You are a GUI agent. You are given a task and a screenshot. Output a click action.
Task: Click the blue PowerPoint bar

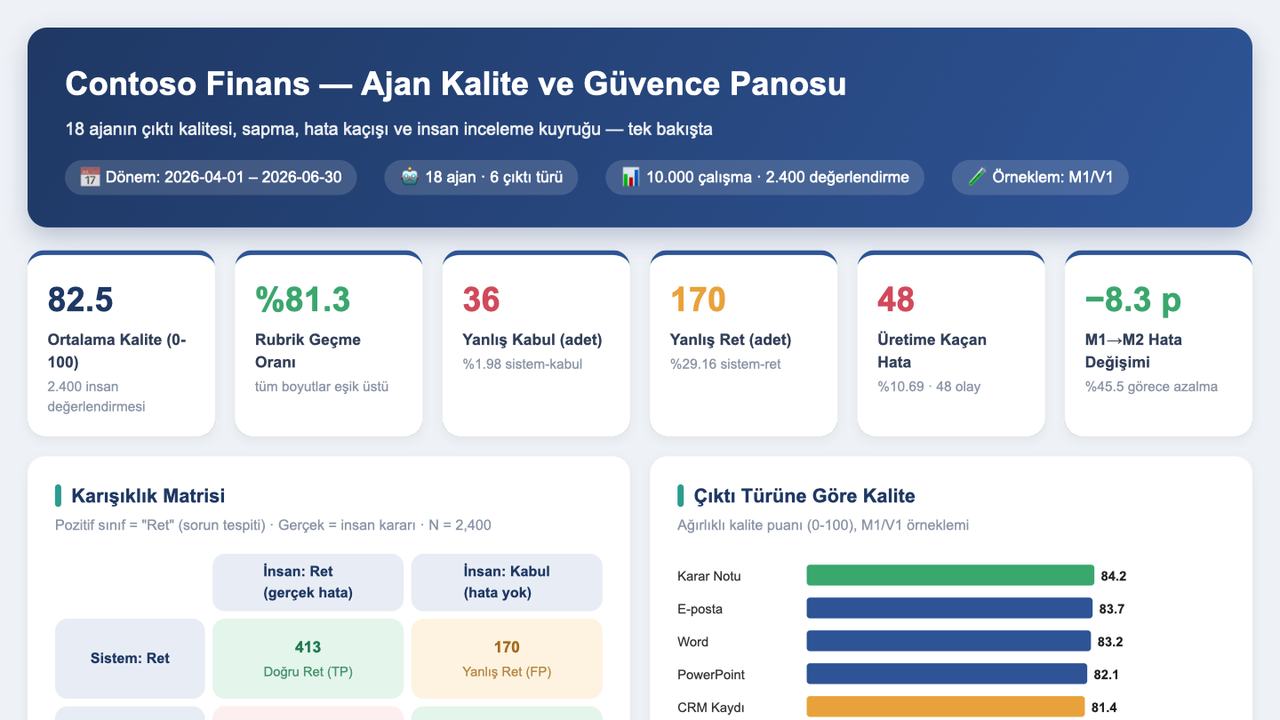click(x=947, y=674)
